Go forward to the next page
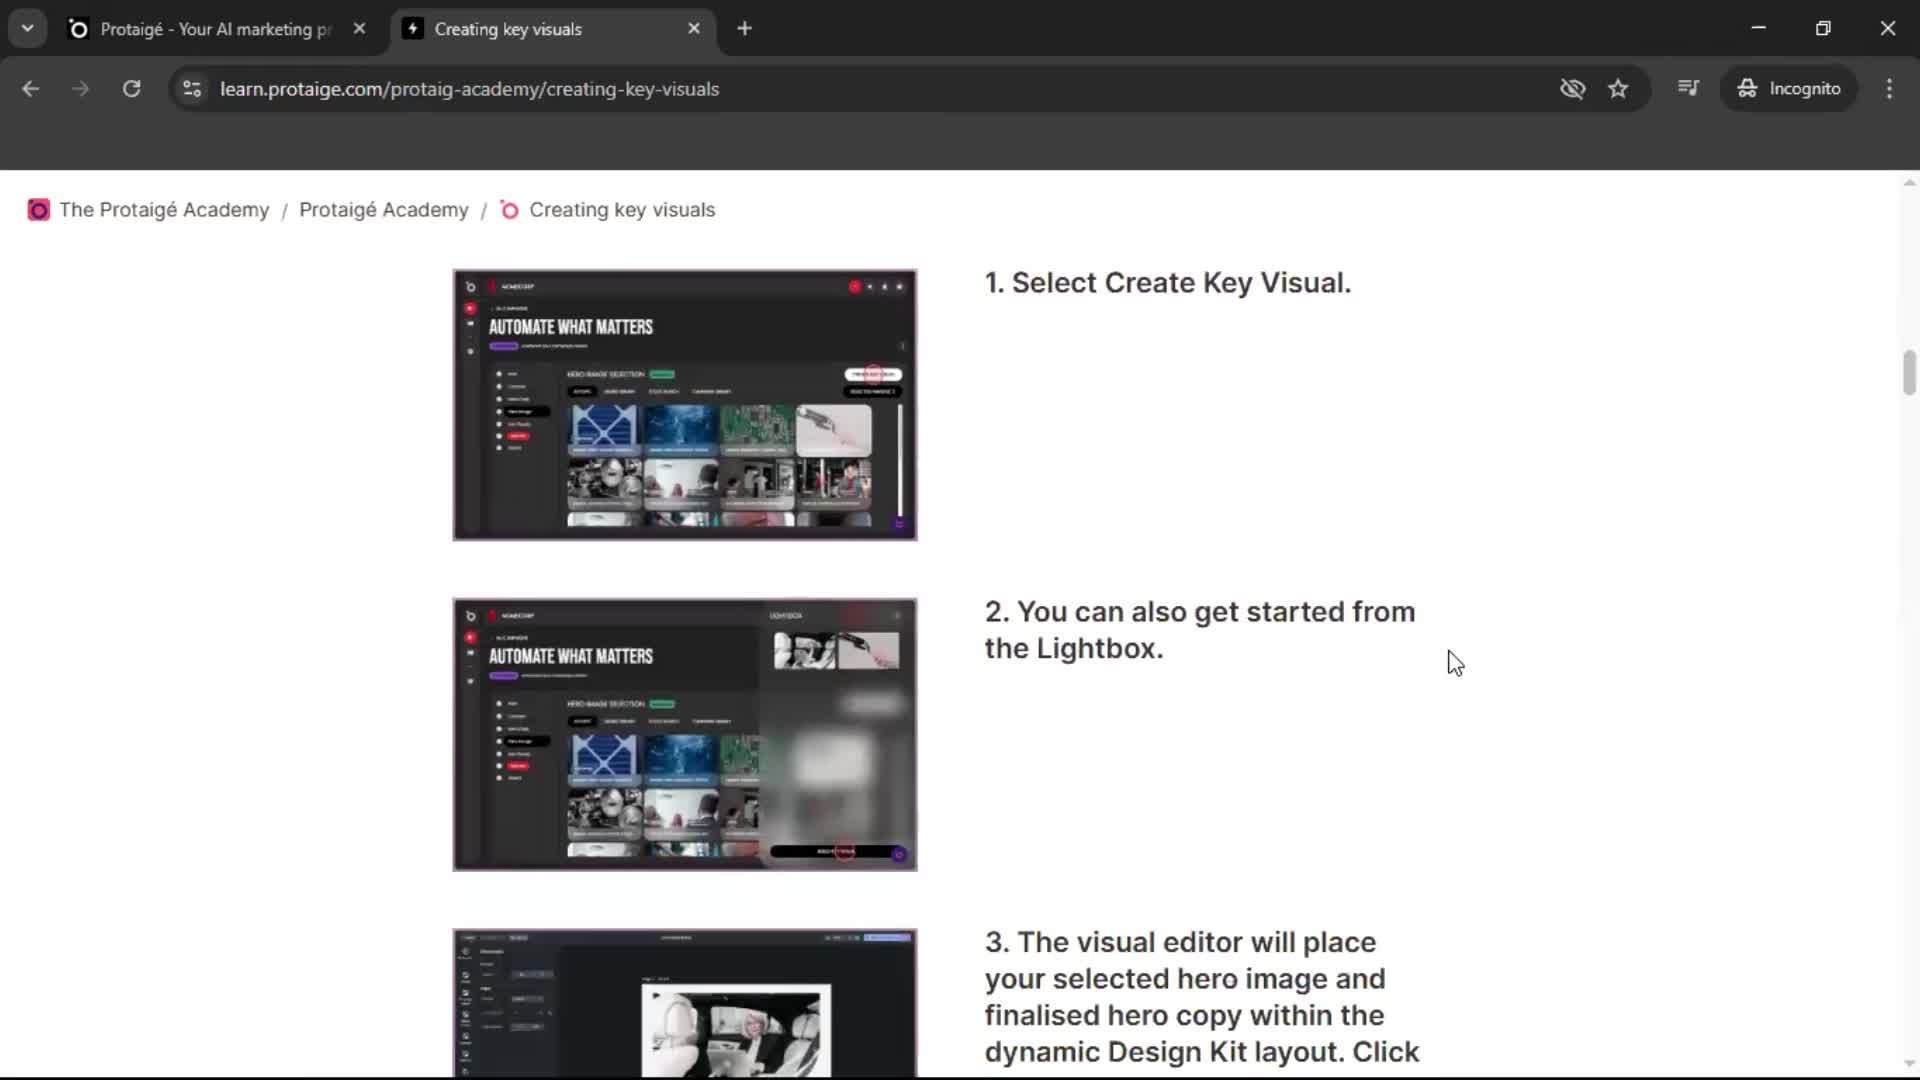Viewport: 1920px width, 1080px height. pyautogui.click(x=80, y=88)
